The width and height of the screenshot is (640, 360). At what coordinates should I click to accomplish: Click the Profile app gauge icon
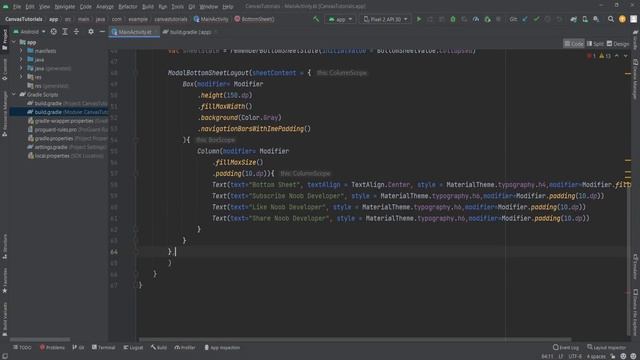tap(476, 19)
